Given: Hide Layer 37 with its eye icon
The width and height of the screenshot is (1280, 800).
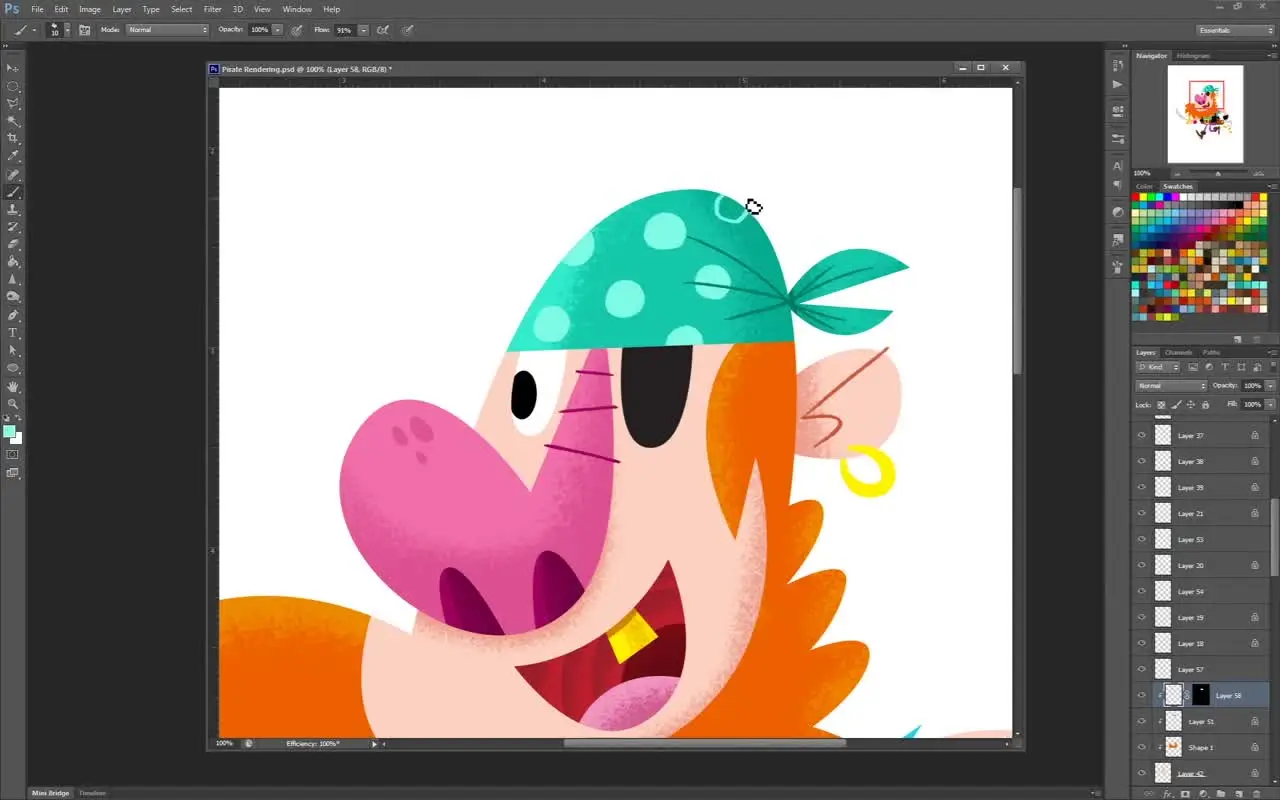Looking at the screenshot, I should [1141, 435].
